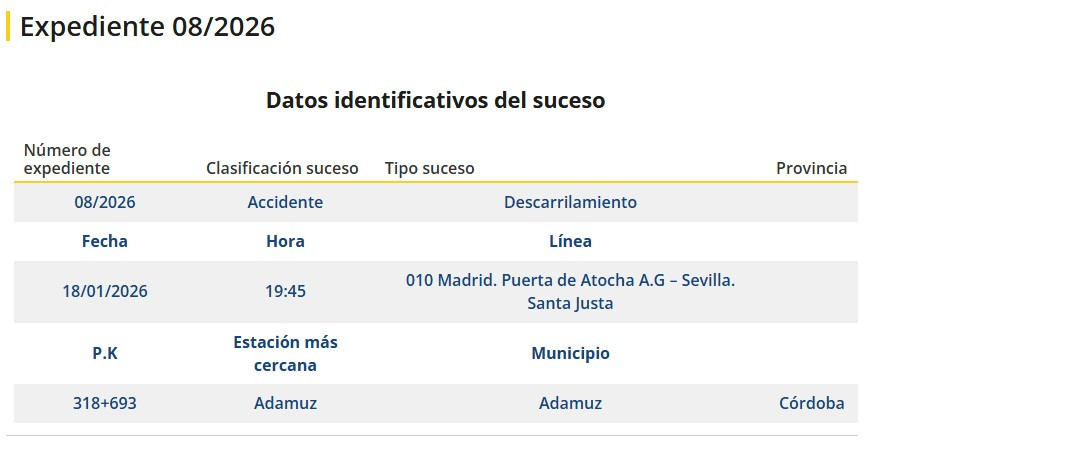
Task: Click the 19:45 time value
Action: 285,291
